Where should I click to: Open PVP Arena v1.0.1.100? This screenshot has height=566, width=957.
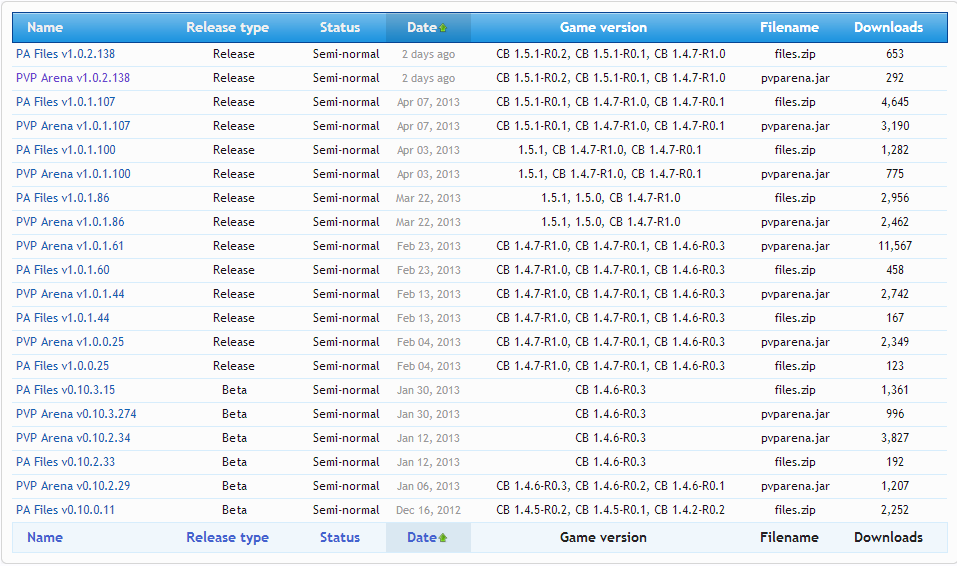pyautogui.click(x=73, y=174)
